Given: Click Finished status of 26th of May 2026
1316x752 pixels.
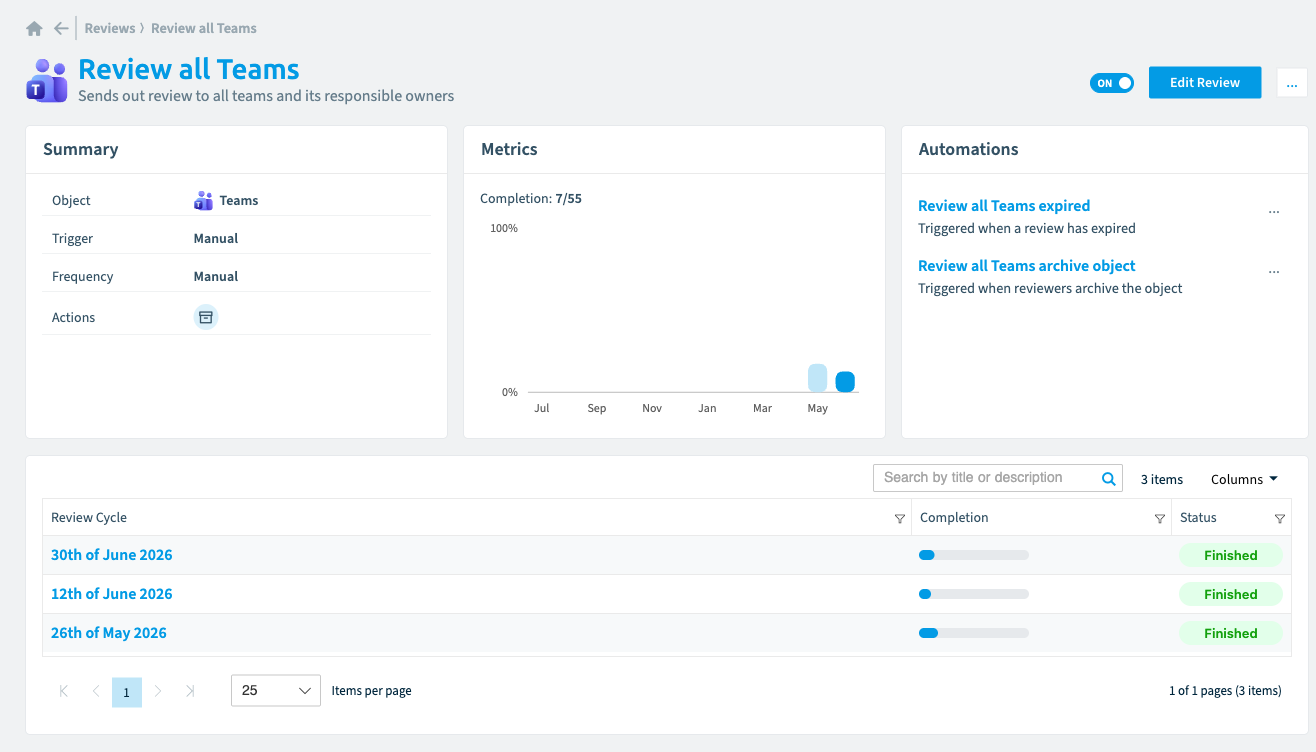Looking at the screenshot, I should 1230,633.
